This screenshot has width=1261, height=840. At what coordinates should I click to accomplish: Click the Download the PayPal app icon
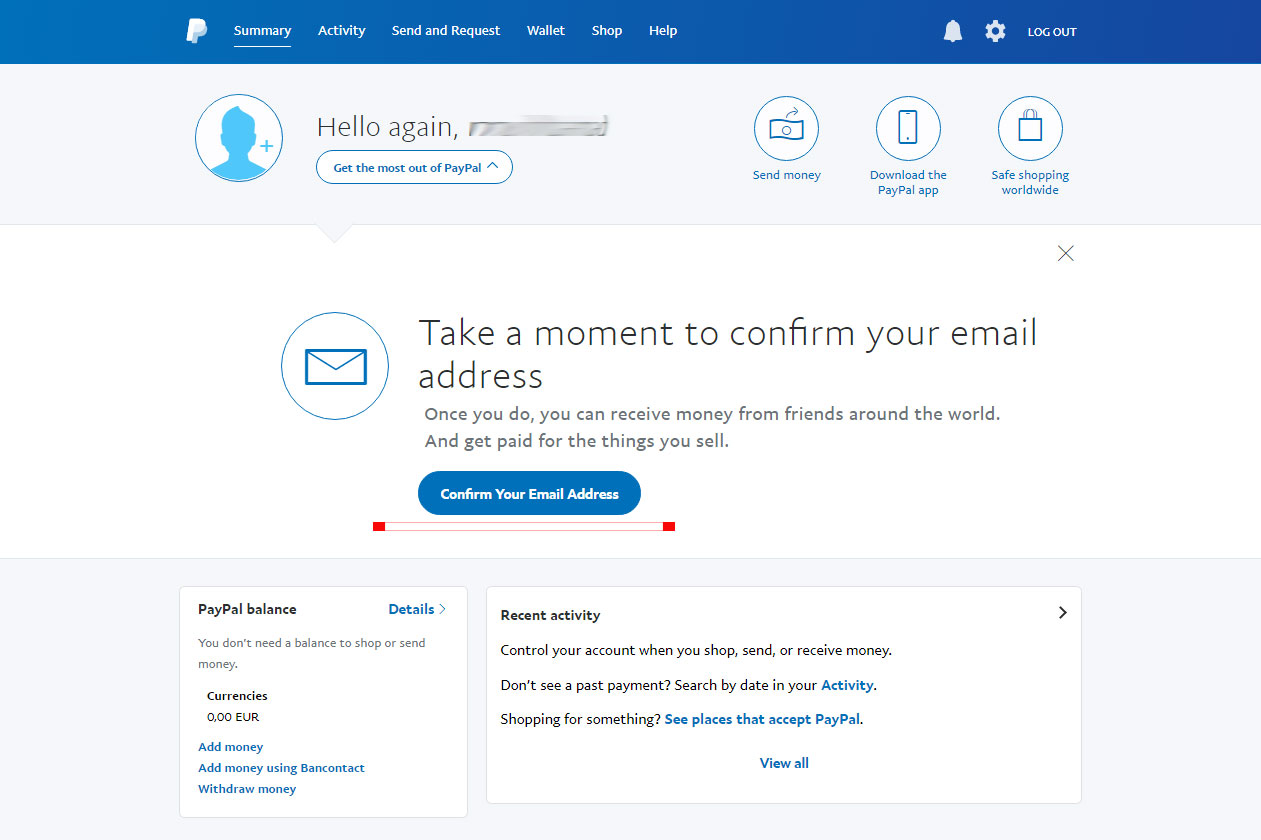pos(908,128)
